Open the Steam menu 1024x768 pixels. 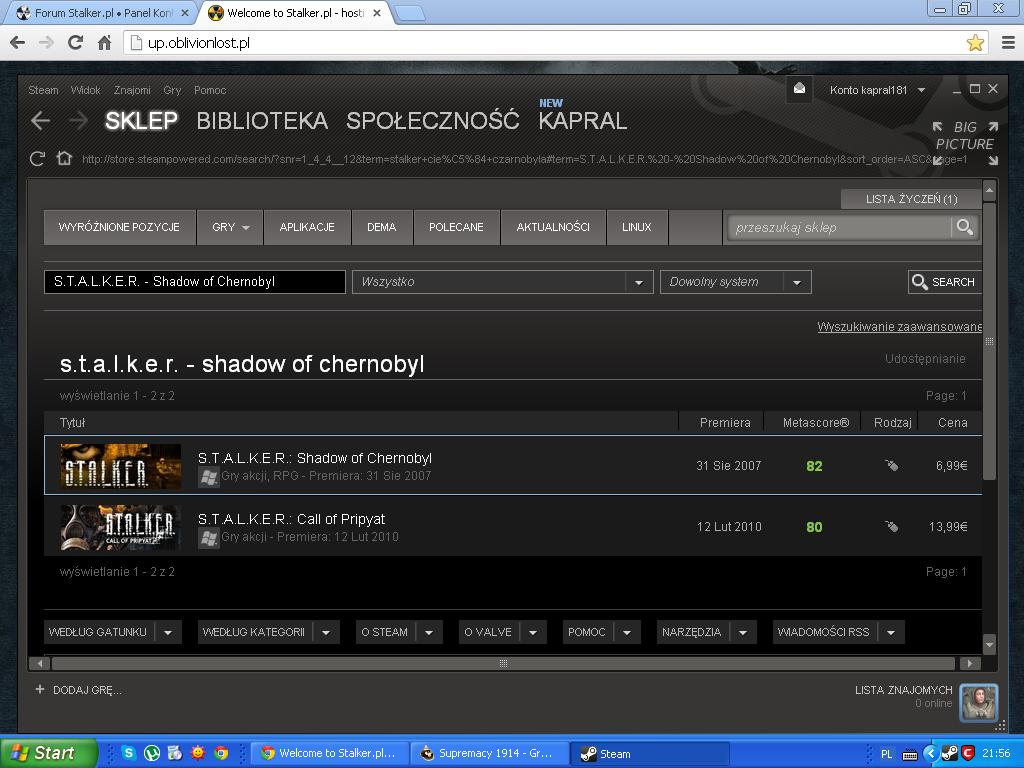pyautogui.click(x=43, y=90)
